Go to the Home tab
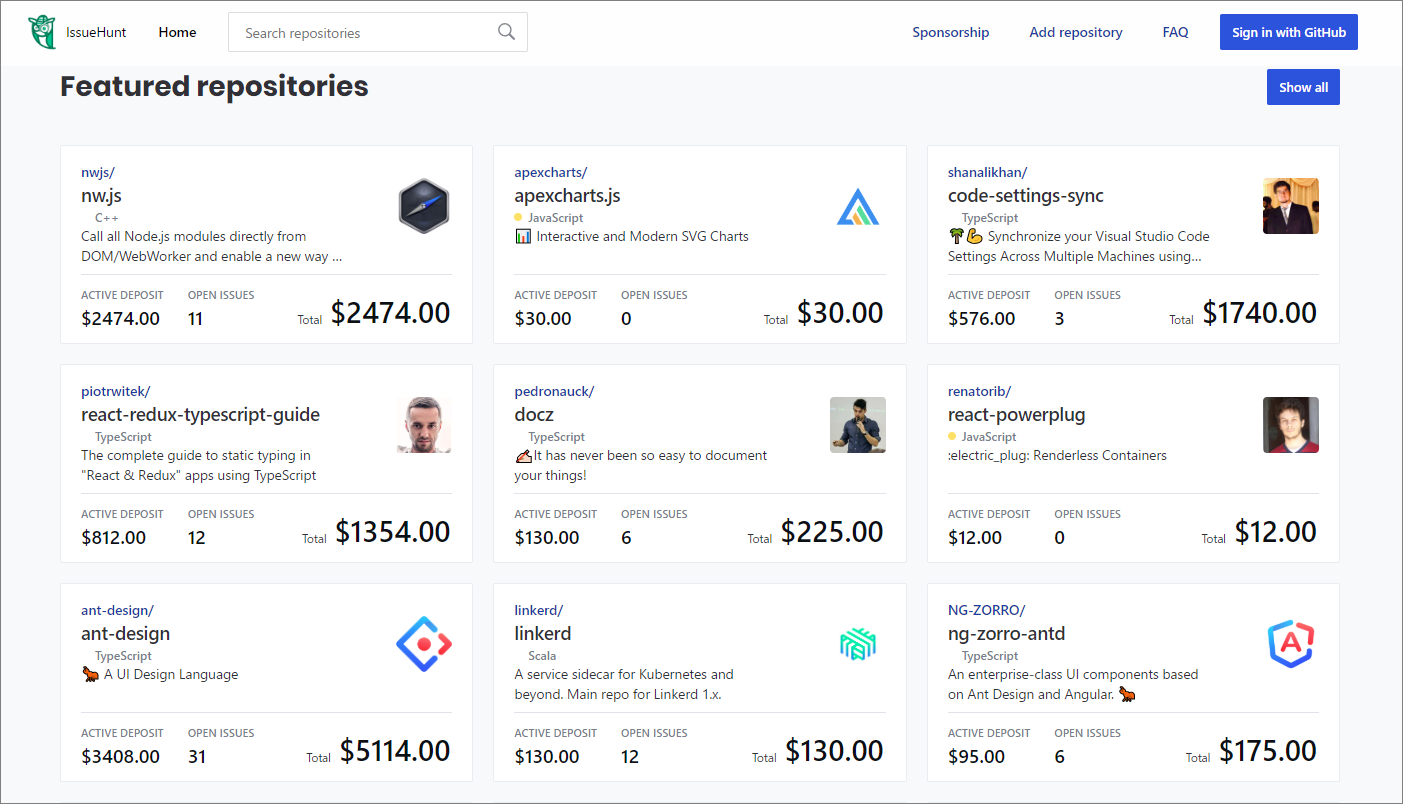This screenshot has height=804, width=1403. tap(177, 32)
